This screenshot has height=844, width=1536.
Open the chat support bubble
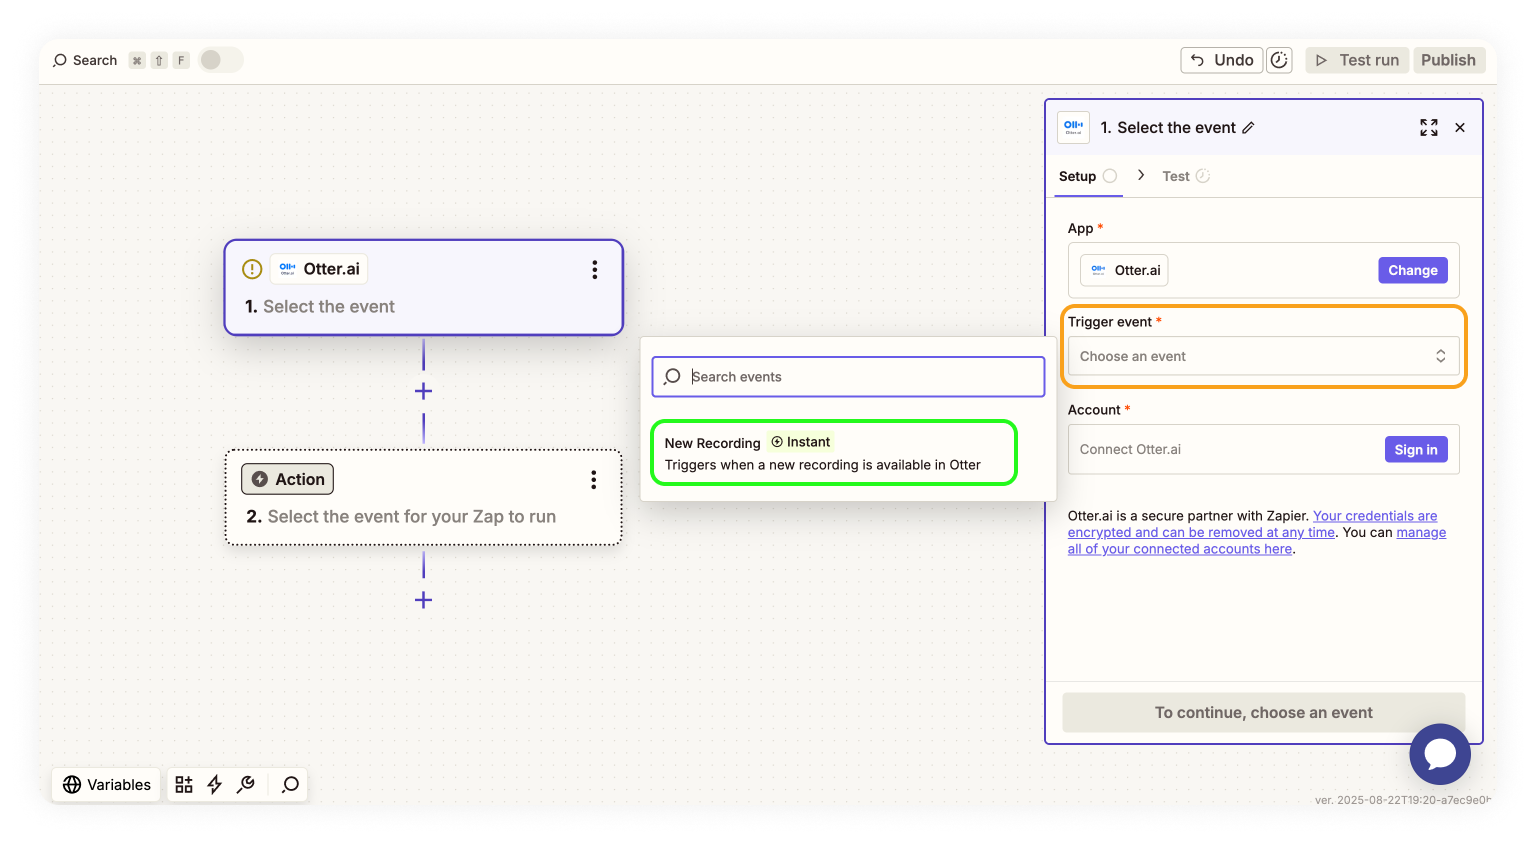tap(1439, 754)
